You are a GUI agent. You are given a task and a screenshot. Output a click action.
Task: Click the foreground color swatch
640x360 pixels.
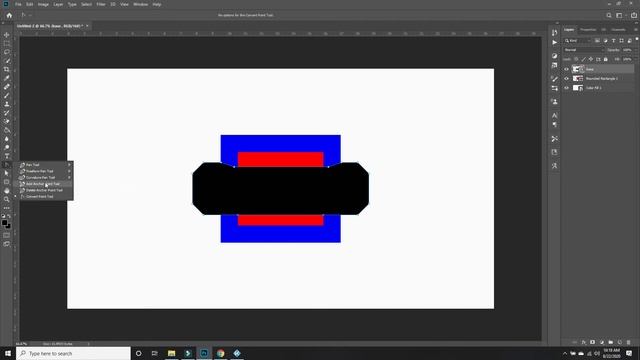[x=4, y=223]
